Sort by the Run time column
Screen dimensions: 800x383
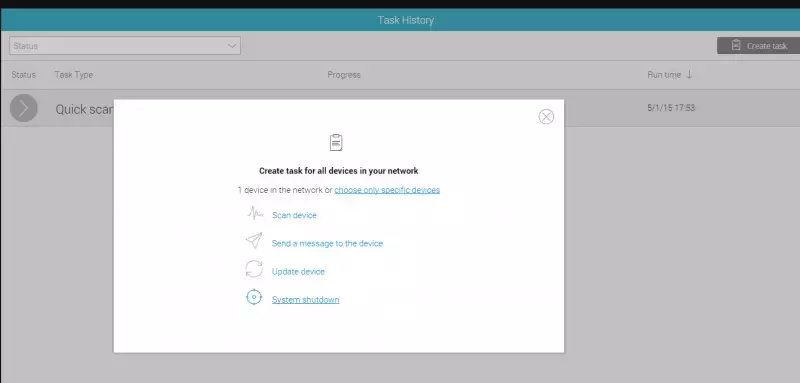pos(664,74)
